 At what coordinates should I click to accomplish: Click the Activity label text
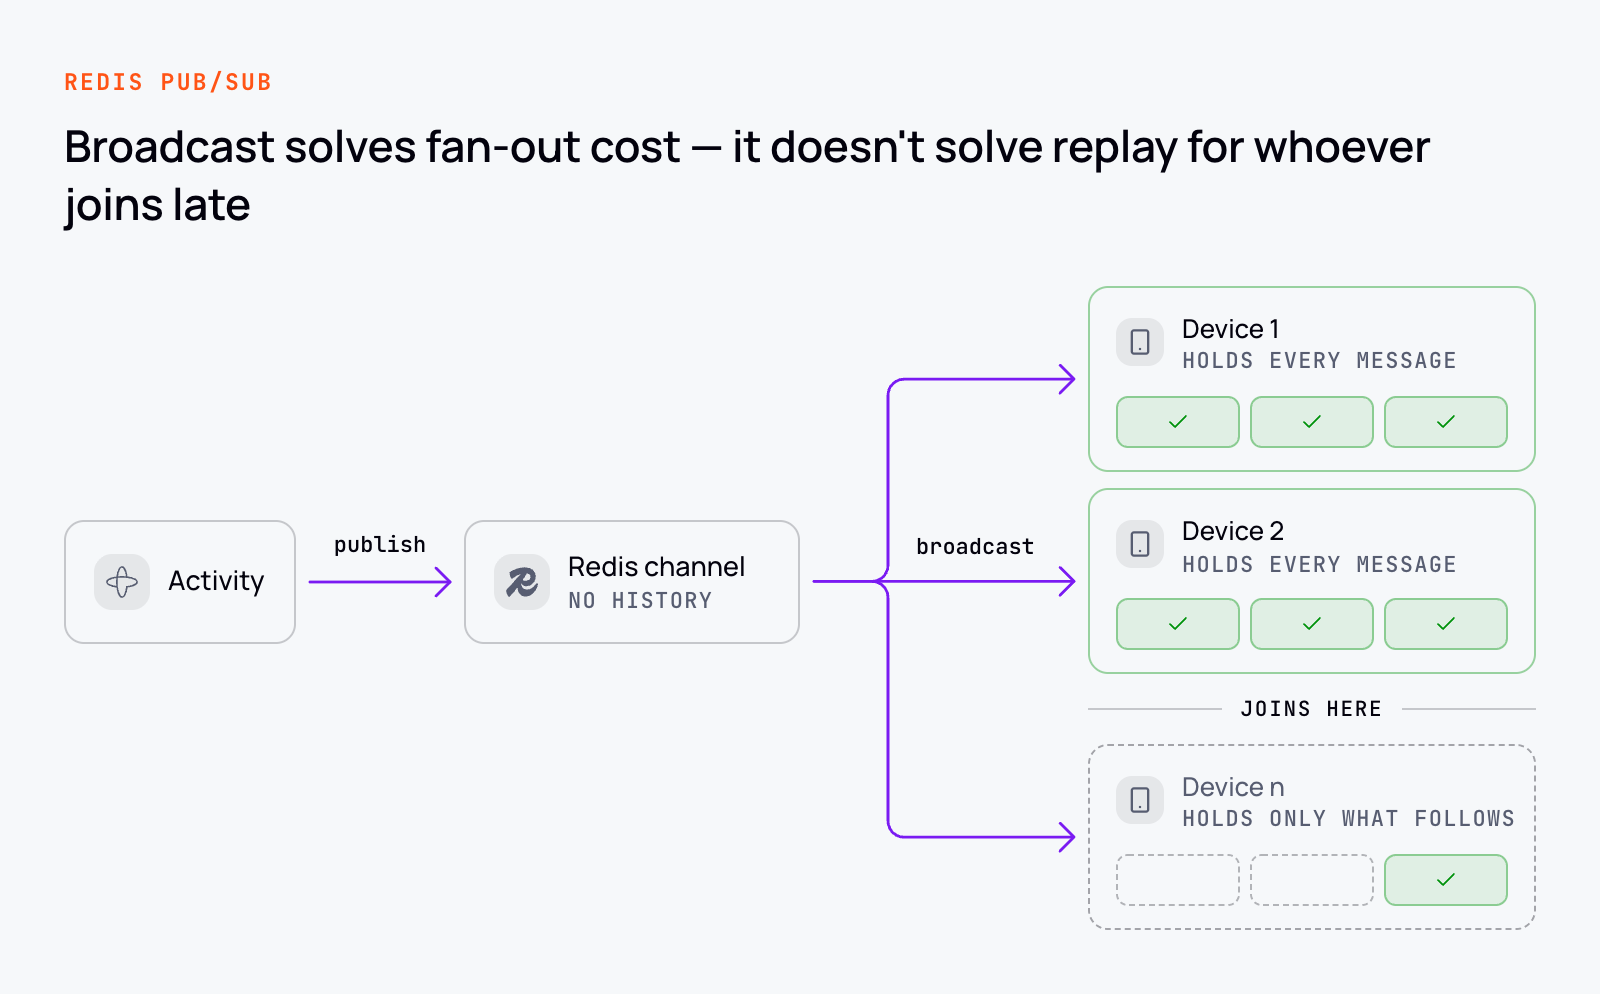click(x=216, y=581)
